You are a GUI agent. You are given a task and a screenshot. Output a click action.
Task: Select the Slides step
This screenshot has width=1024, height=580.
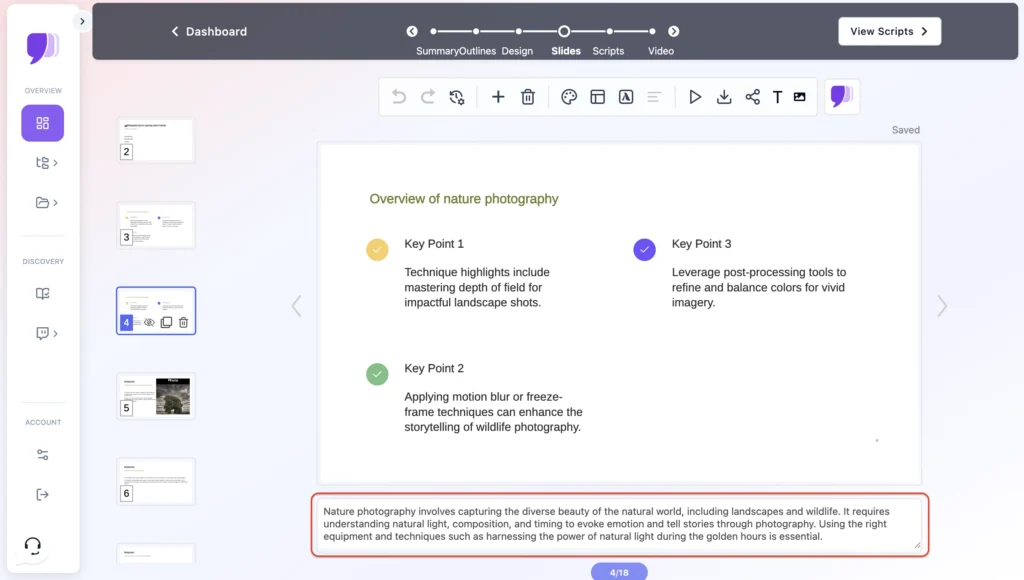(x=566, y=51)
